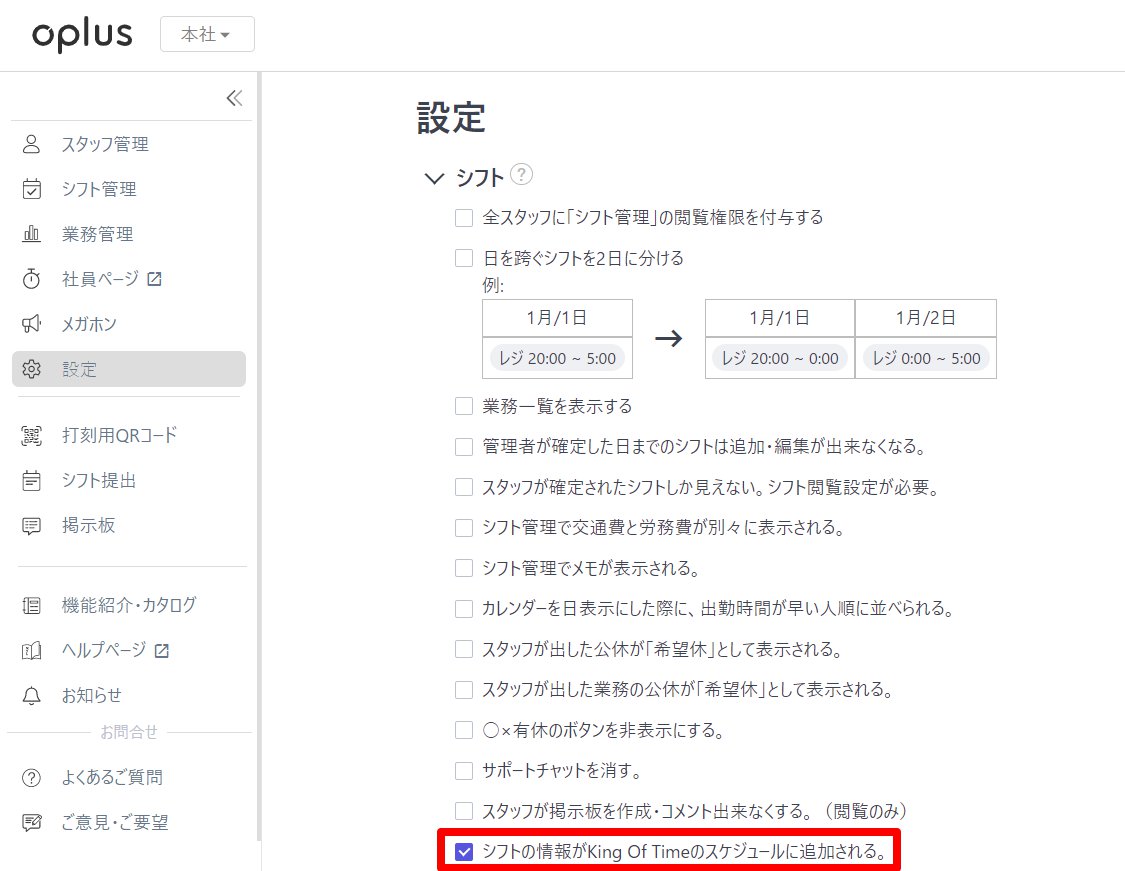The height and width of the screenshot is (871, 1125).
Task: Check シフト管理で交通費と労務費が別々に表示 option
Action: [464, 528]
